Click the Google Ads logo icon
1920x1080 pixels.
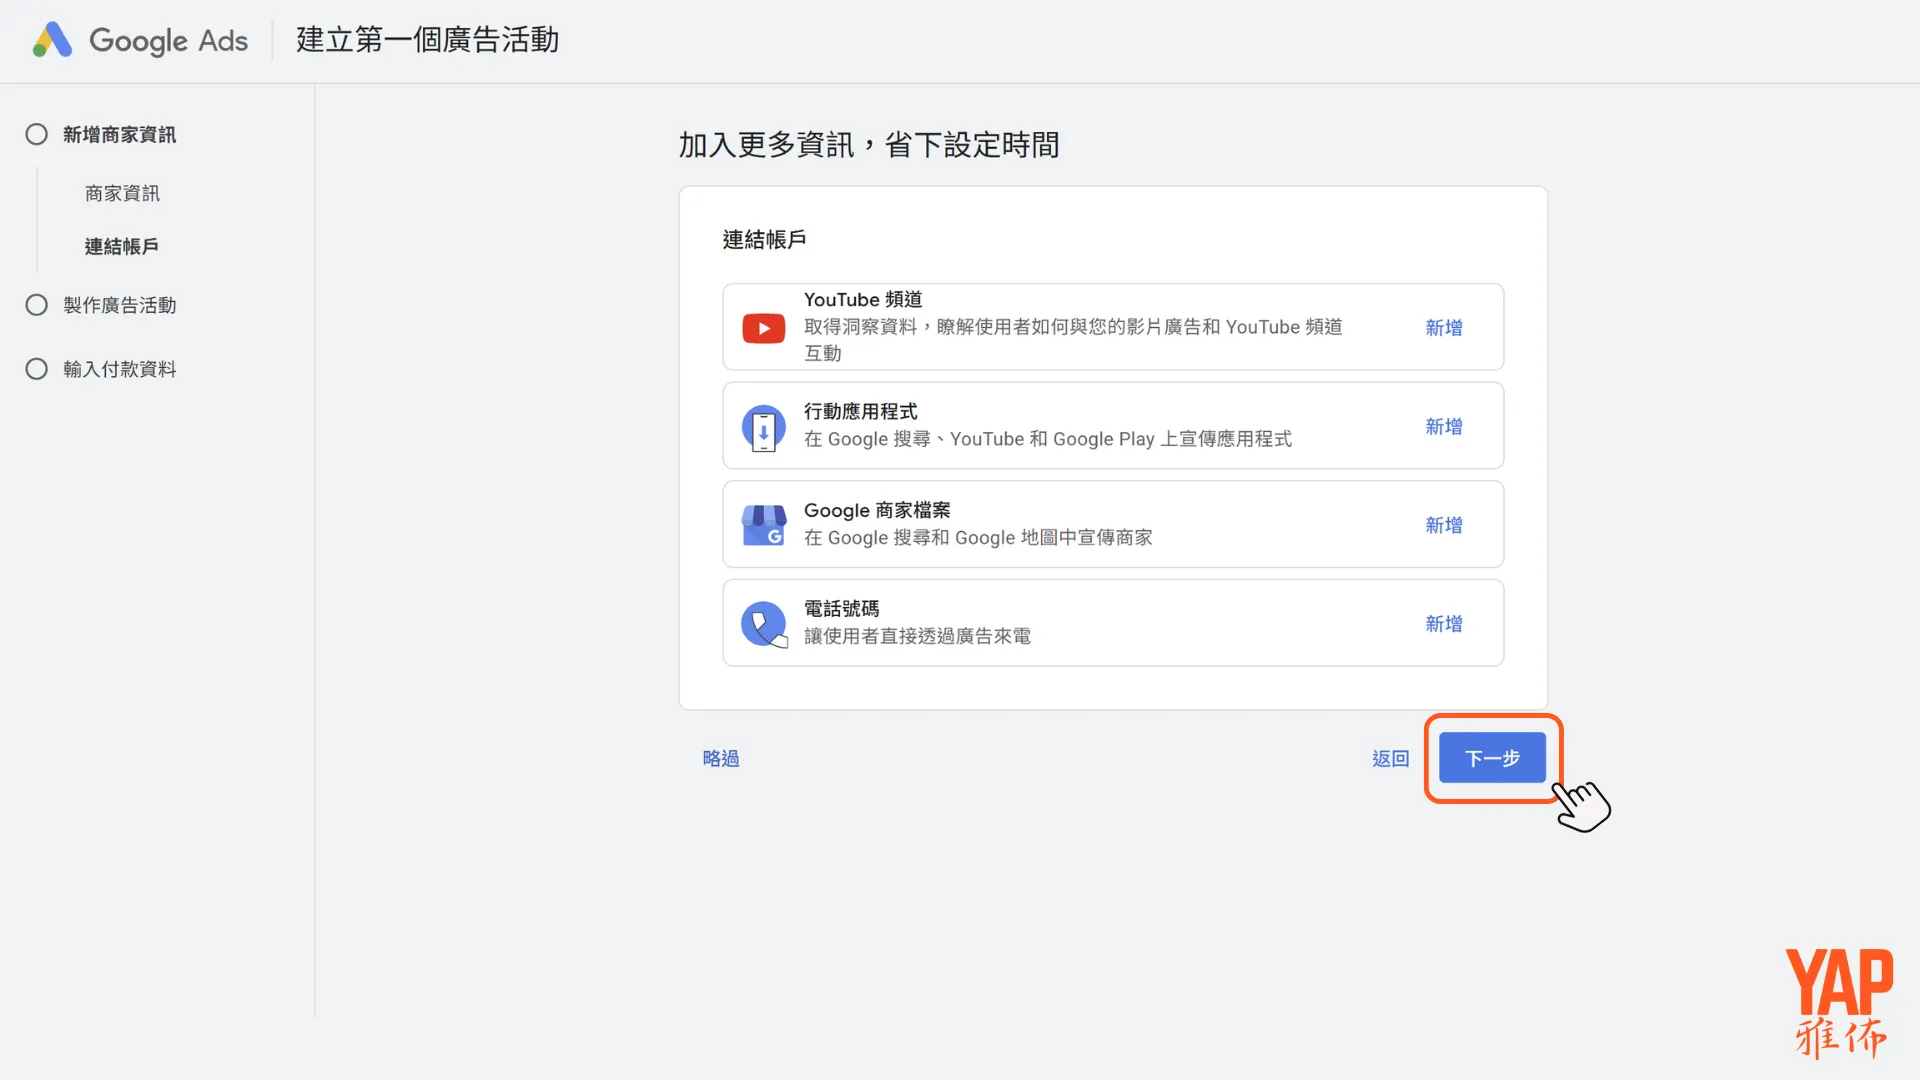pos(52,40)
